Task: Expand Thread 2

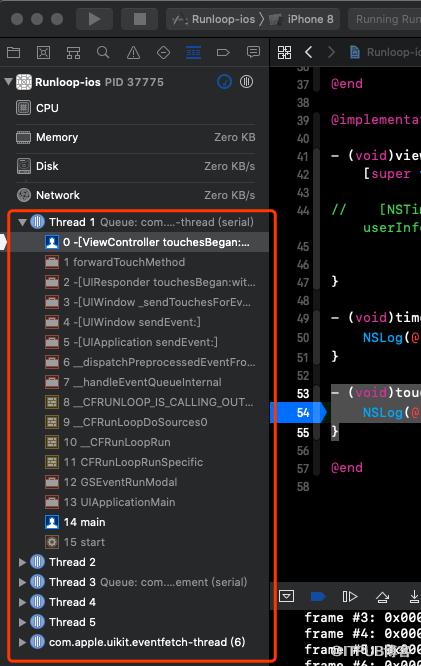Action: point(23,562)
